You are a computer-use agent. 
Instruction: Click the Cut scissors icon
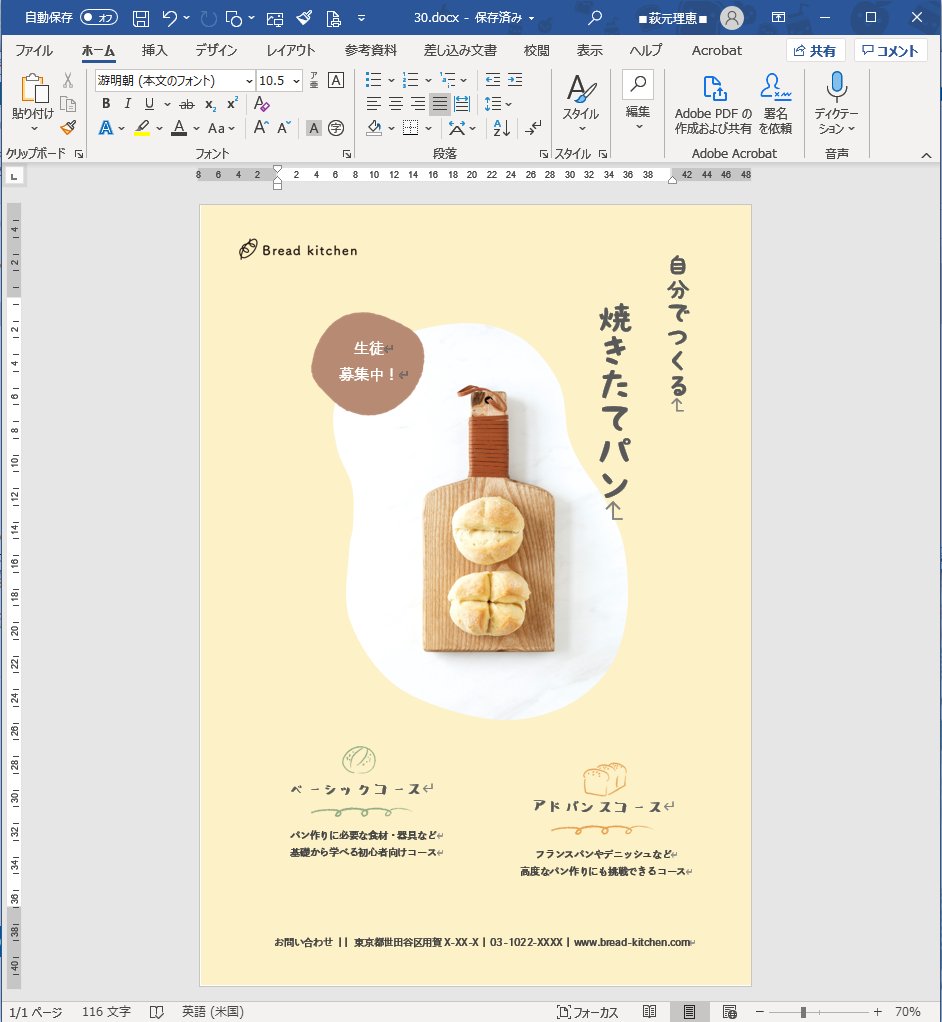[x=68, y=80]
